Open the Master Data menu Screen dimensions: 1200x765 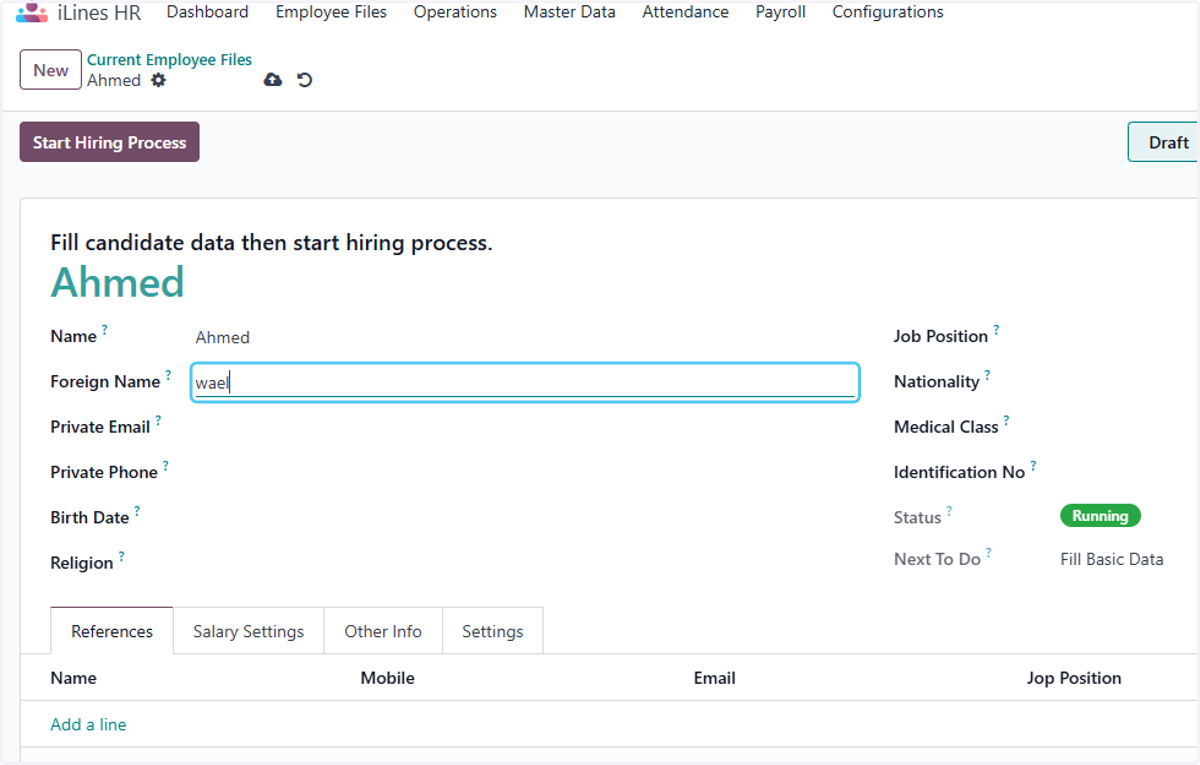click(x=570, y=12)
